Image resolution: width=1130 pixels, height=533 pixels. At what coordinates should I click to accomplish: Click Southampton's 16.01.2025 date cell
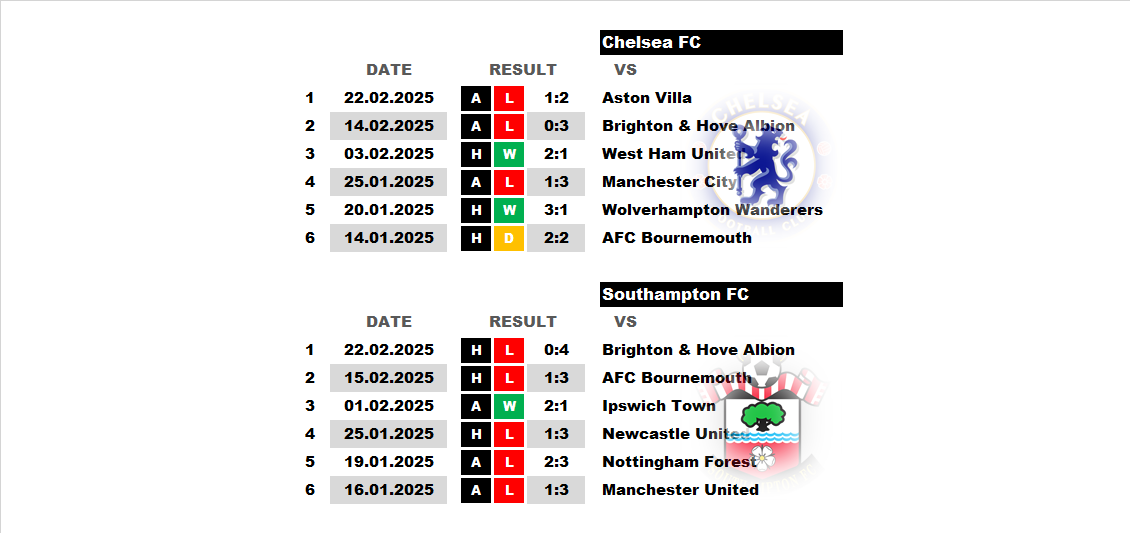tap(388, 491)
